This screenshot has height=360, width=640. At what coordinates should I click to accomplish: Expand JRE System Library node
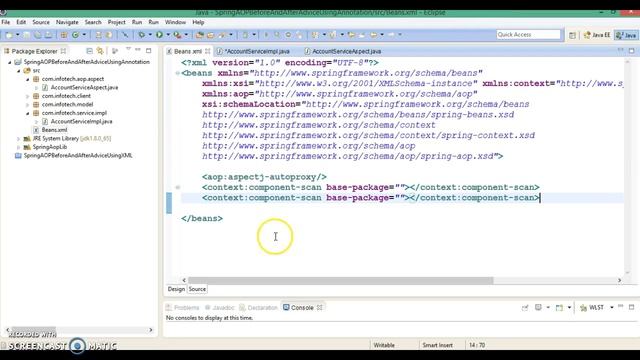click(x=18, y=139)
